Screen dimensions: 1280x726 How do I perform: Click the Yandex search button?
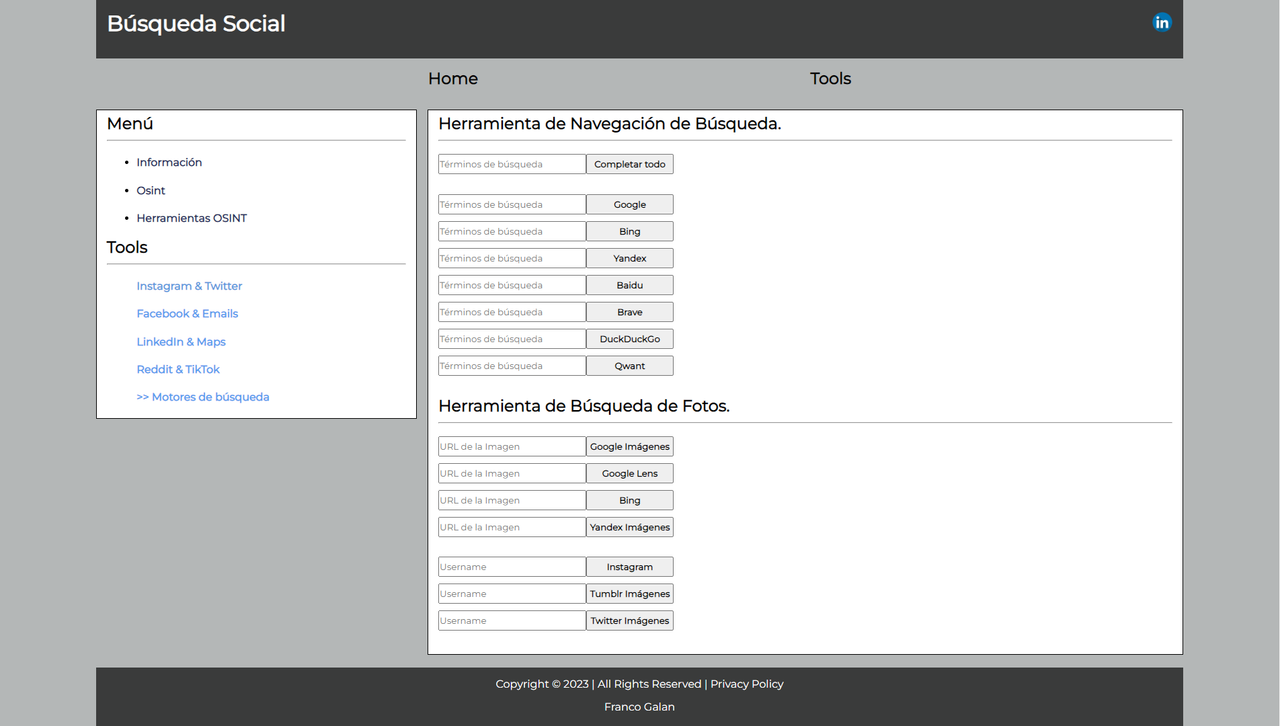(630, 258)
